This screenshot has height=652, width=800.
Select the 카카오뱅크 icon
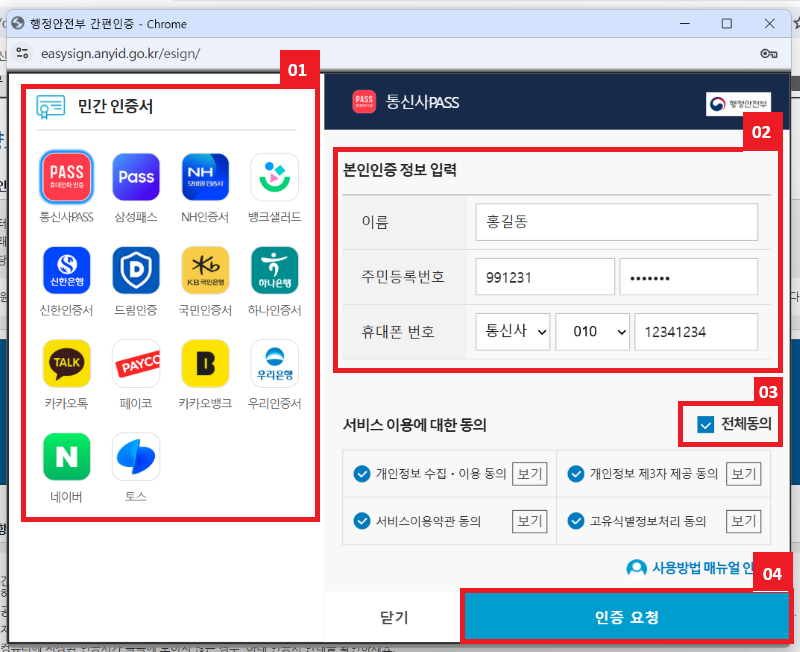click(205, 364)
